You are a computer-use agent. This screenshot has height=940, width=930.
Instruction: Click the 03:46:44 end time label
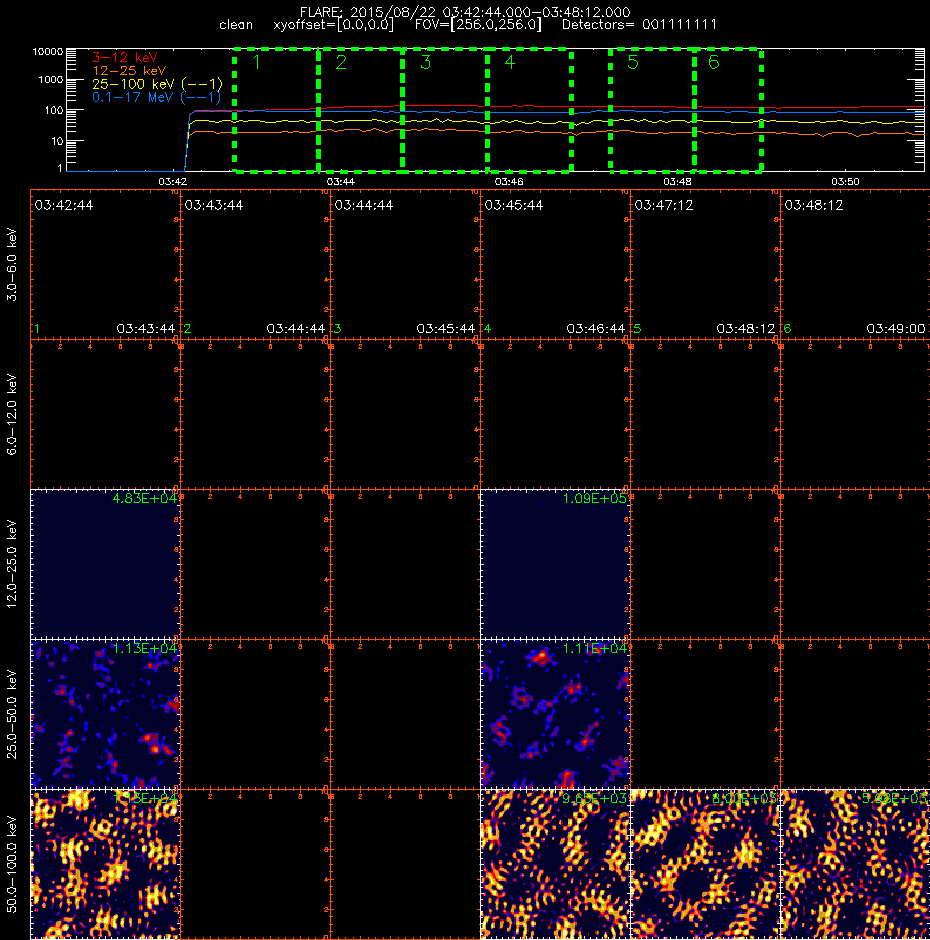pos(595,329)
